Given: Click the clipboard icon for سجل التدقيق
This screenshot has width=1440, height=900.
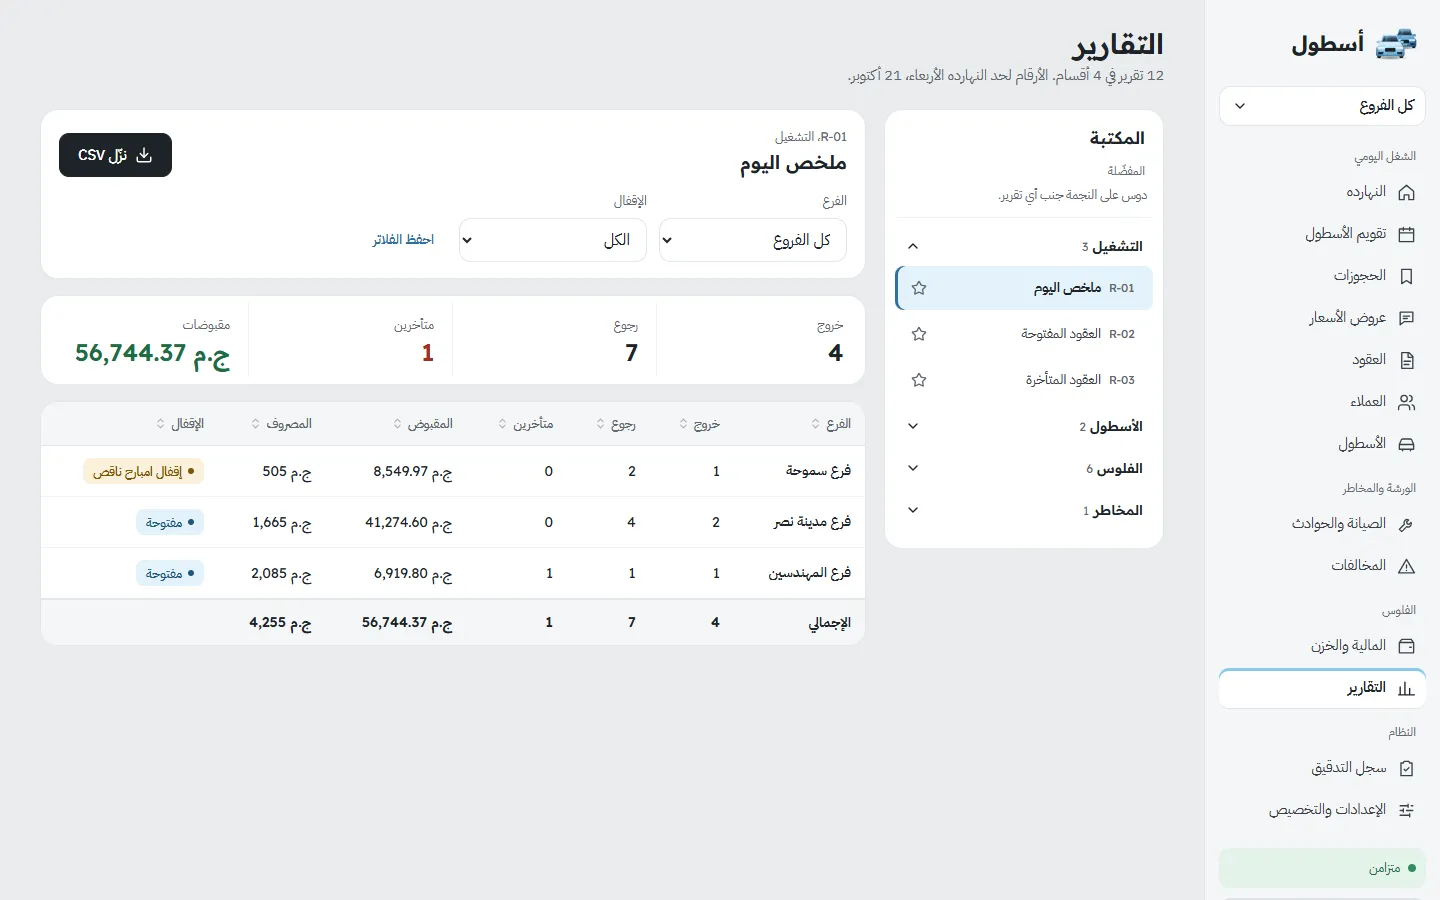Looking at the screenshot, I should pos(1406,768).
